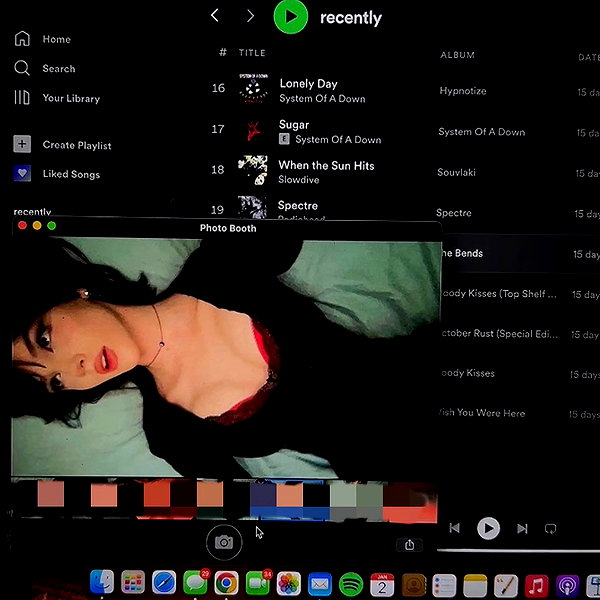This screenshot has height=600, width=600.
Task: Select the 'recently' playlist in sidebar
Action: tap(33, 212)
